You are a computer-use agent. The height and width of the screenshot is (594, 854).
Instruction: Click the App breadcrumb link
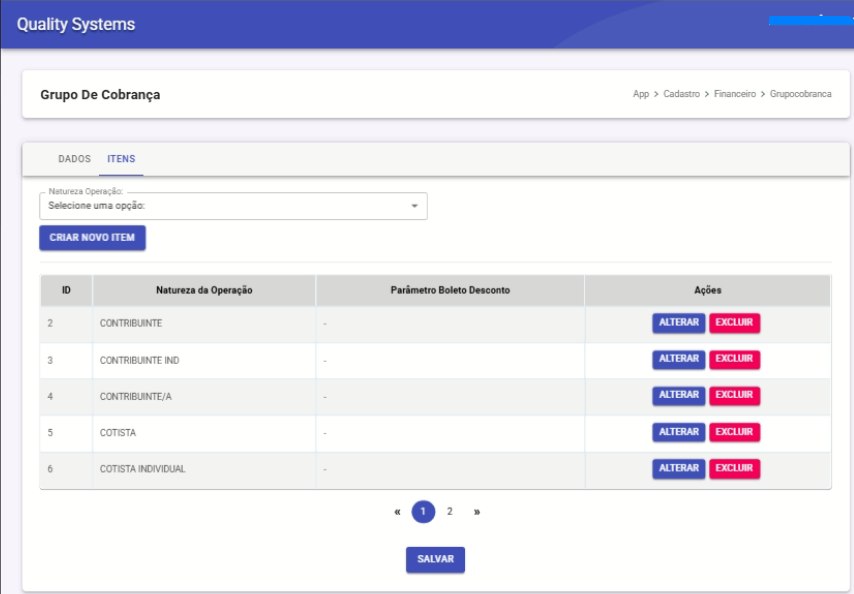coord(641,94)
